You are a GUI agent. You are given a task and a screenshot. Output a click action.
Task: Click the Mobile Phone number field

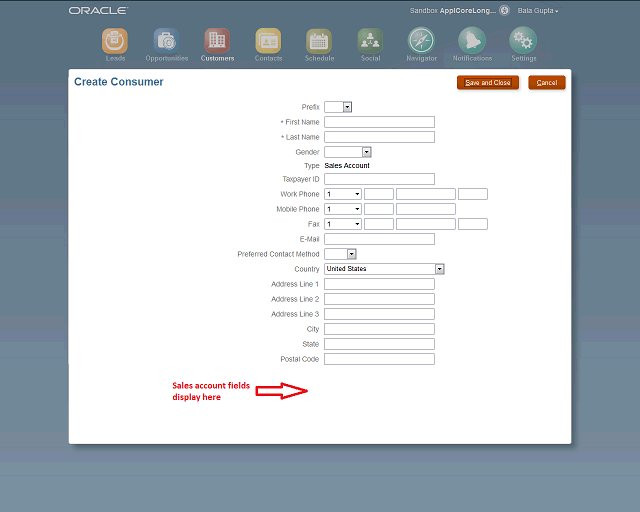426,209
